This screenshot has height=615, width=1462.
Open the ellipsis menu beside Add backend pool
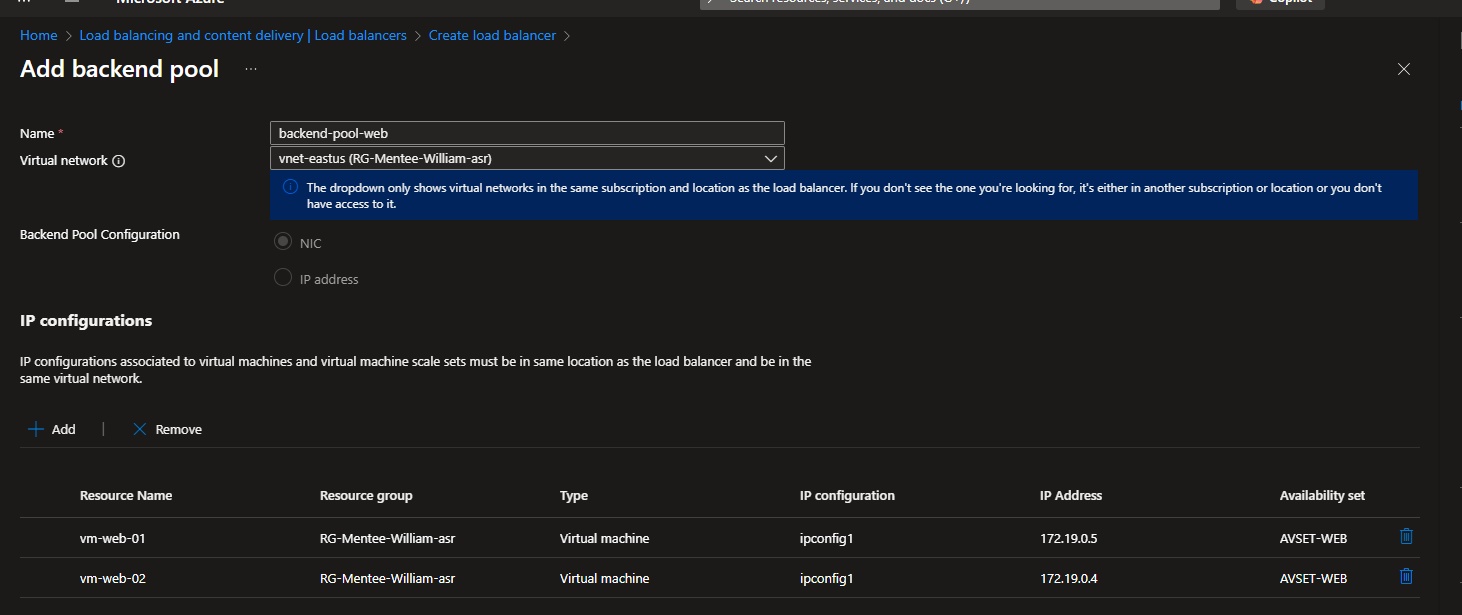pyautogui.click(x=251, y=69)
